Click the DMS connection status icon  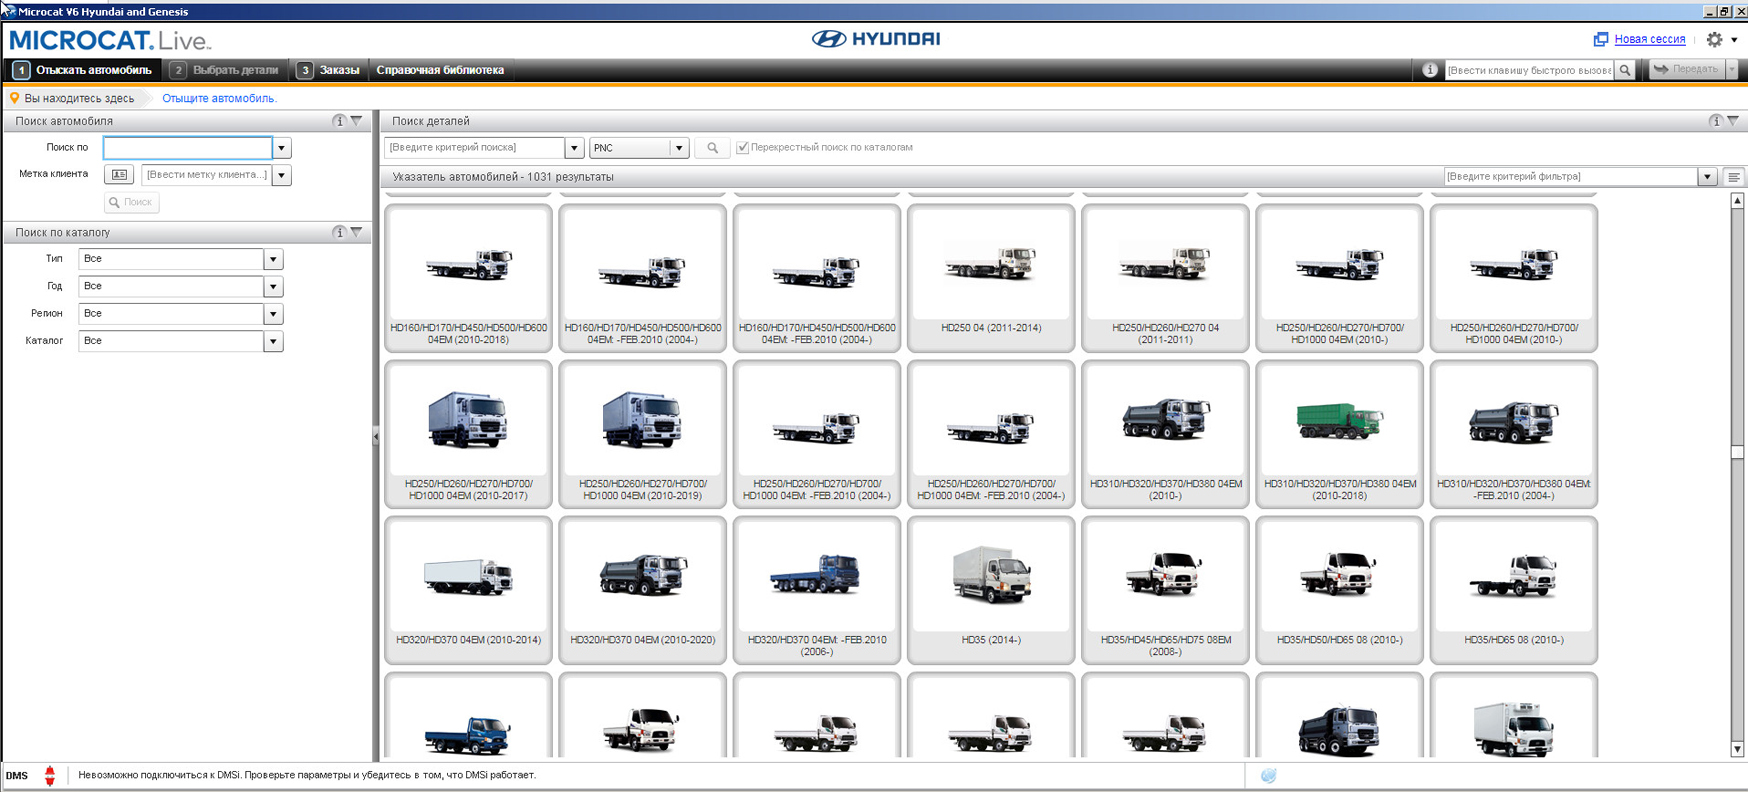49,775
